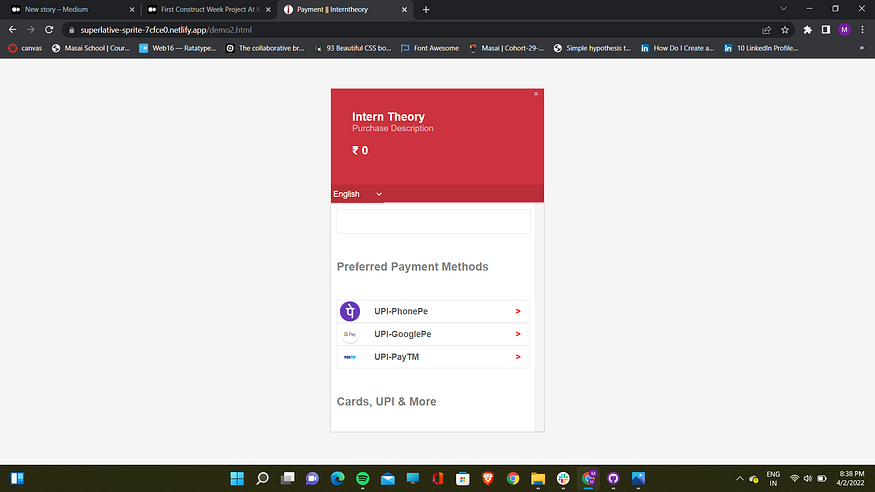This screenshot has width=875, height=492.
Task: Open Microsoft Store from the taskbar
Action: click(463, 479)
